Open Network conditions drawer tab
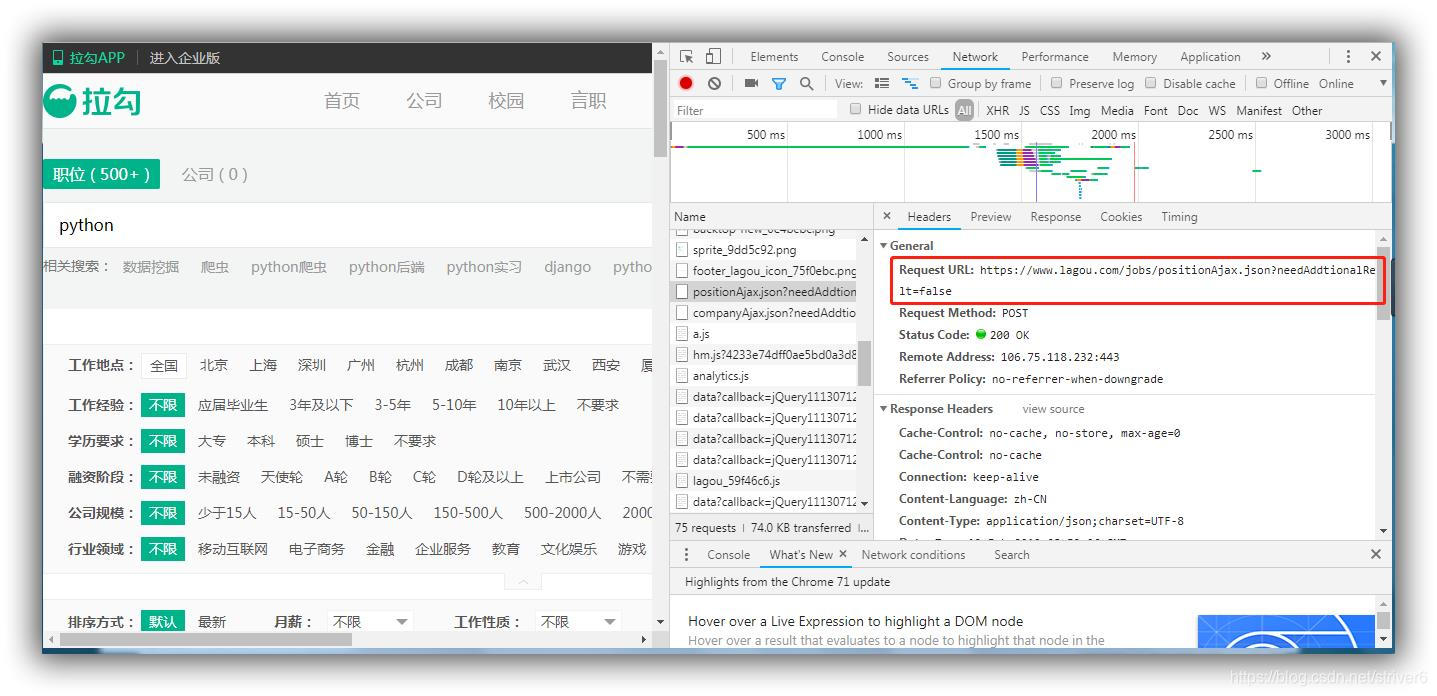 (913, 554)
